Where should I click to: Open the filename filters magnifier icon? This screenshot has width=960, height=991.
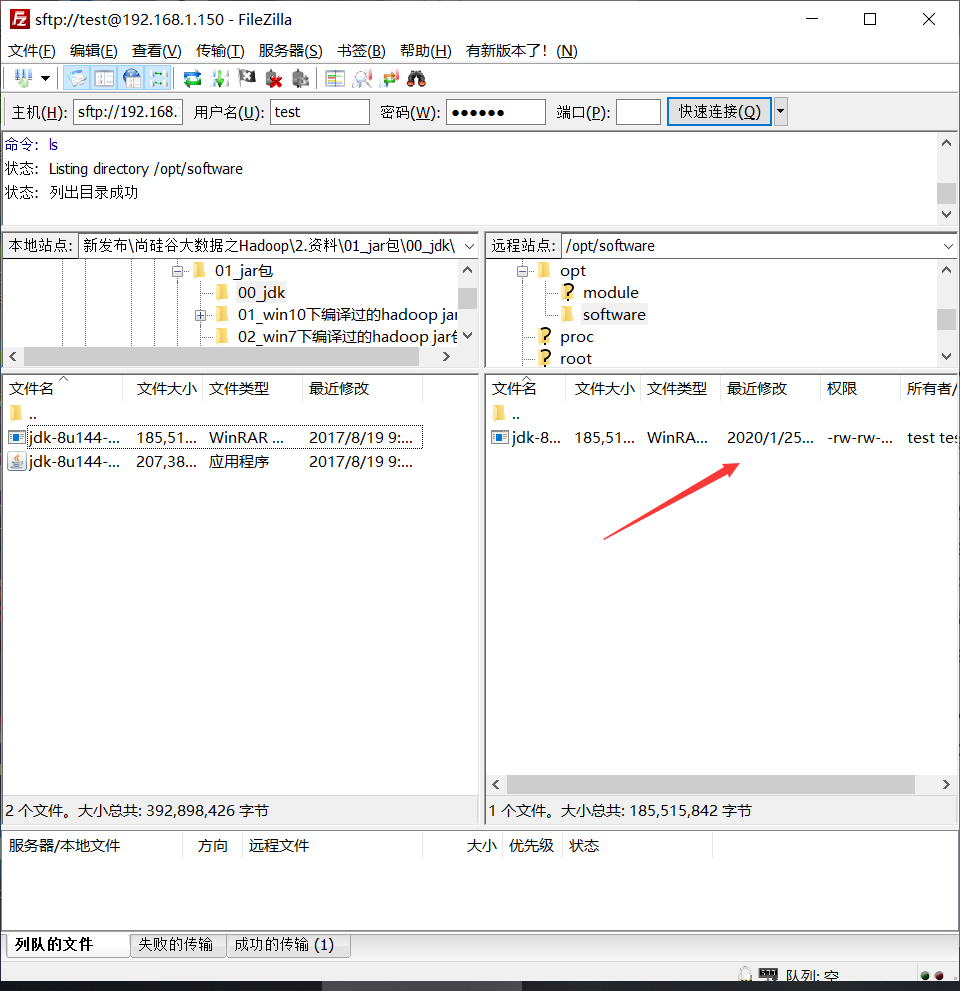pyautogui.click(x=362, y=78)
